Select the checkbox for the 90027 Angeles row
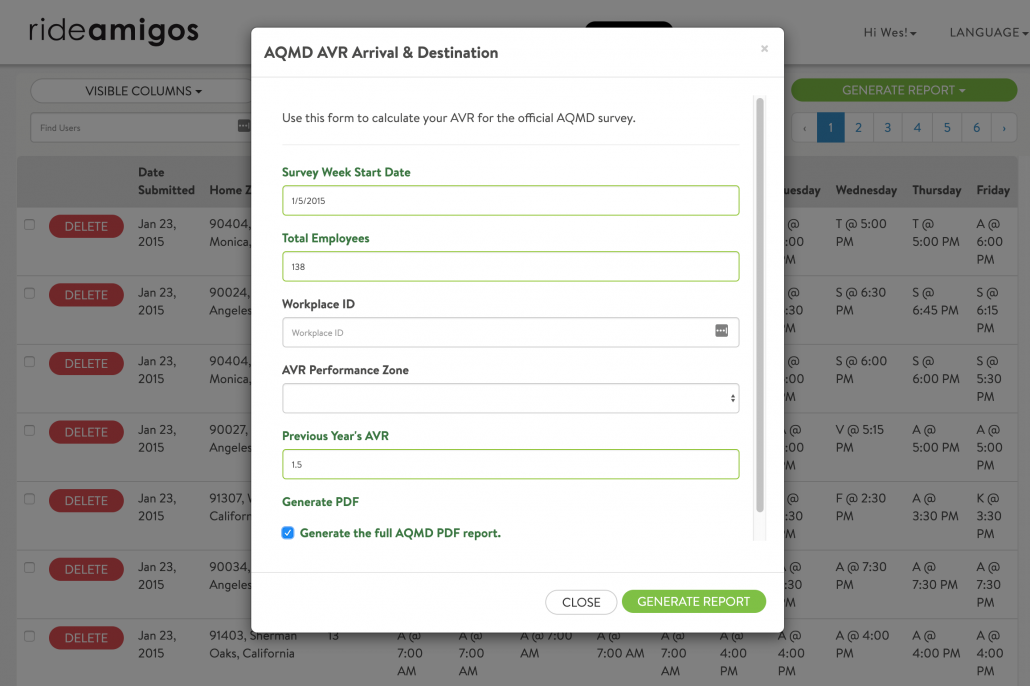This screenshot has width=1030, height=686. (x=30, y=430)
